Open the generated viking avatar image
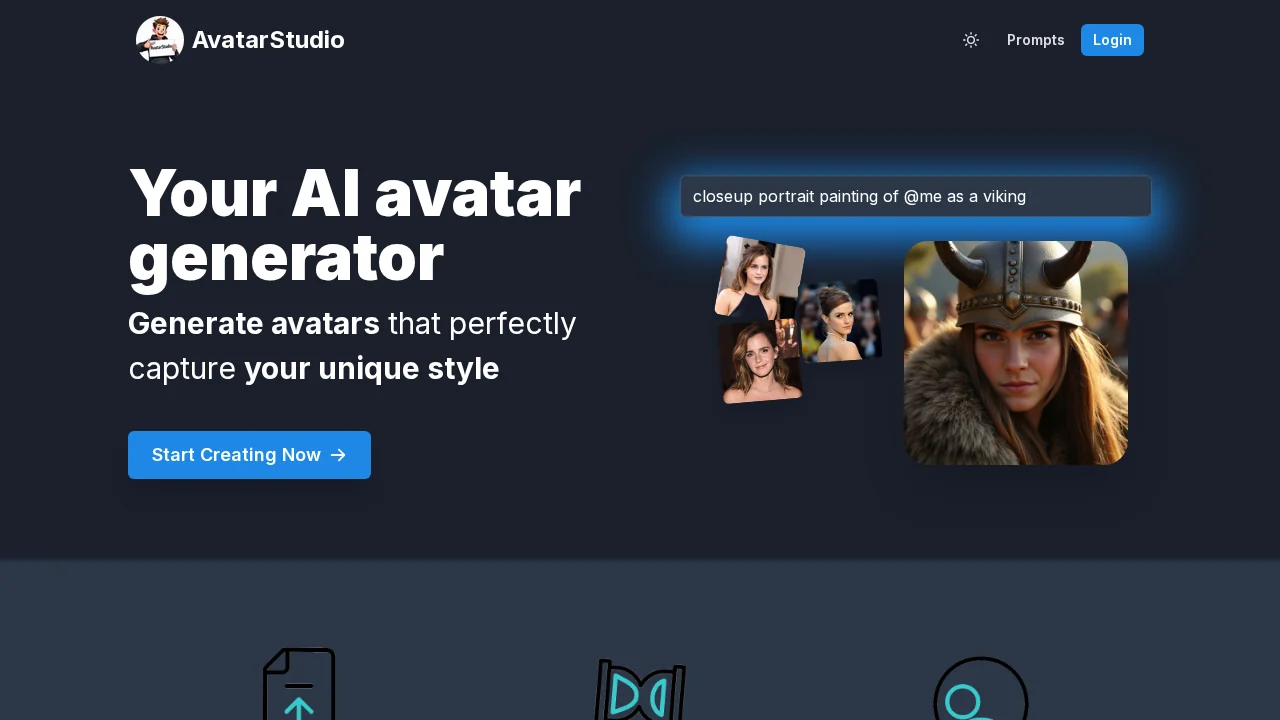Image resolution: width=1280 pixels, height=720 pixels. pos(1016,352)
